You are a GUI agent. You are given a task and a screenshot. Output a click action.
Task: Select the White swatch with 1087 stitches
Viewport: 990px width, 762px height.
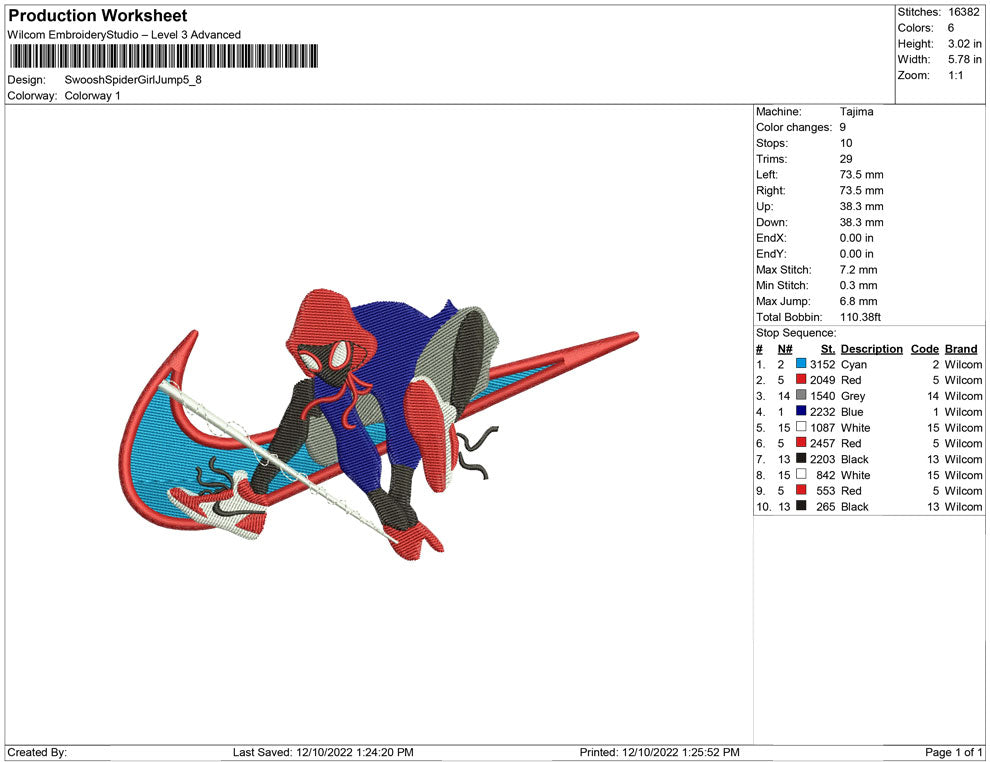coord(801,427)
